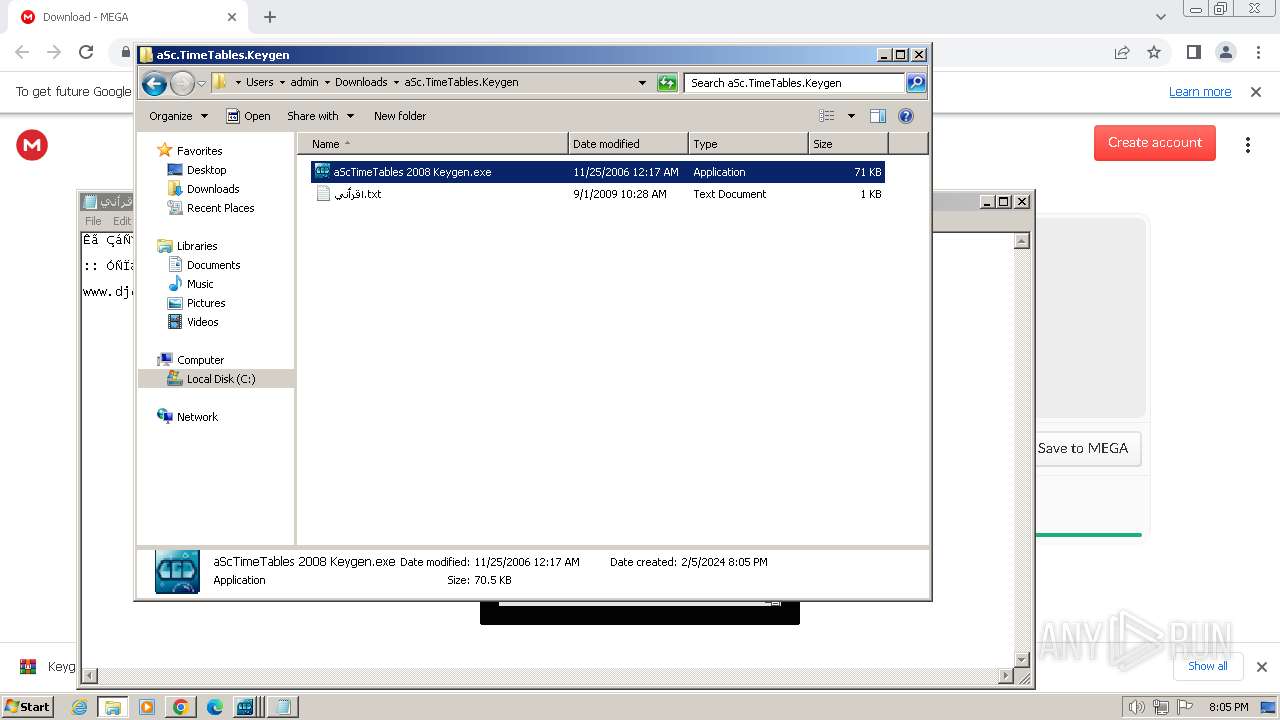
Task: Click the text document icon in list
Action: click(323, 194)
